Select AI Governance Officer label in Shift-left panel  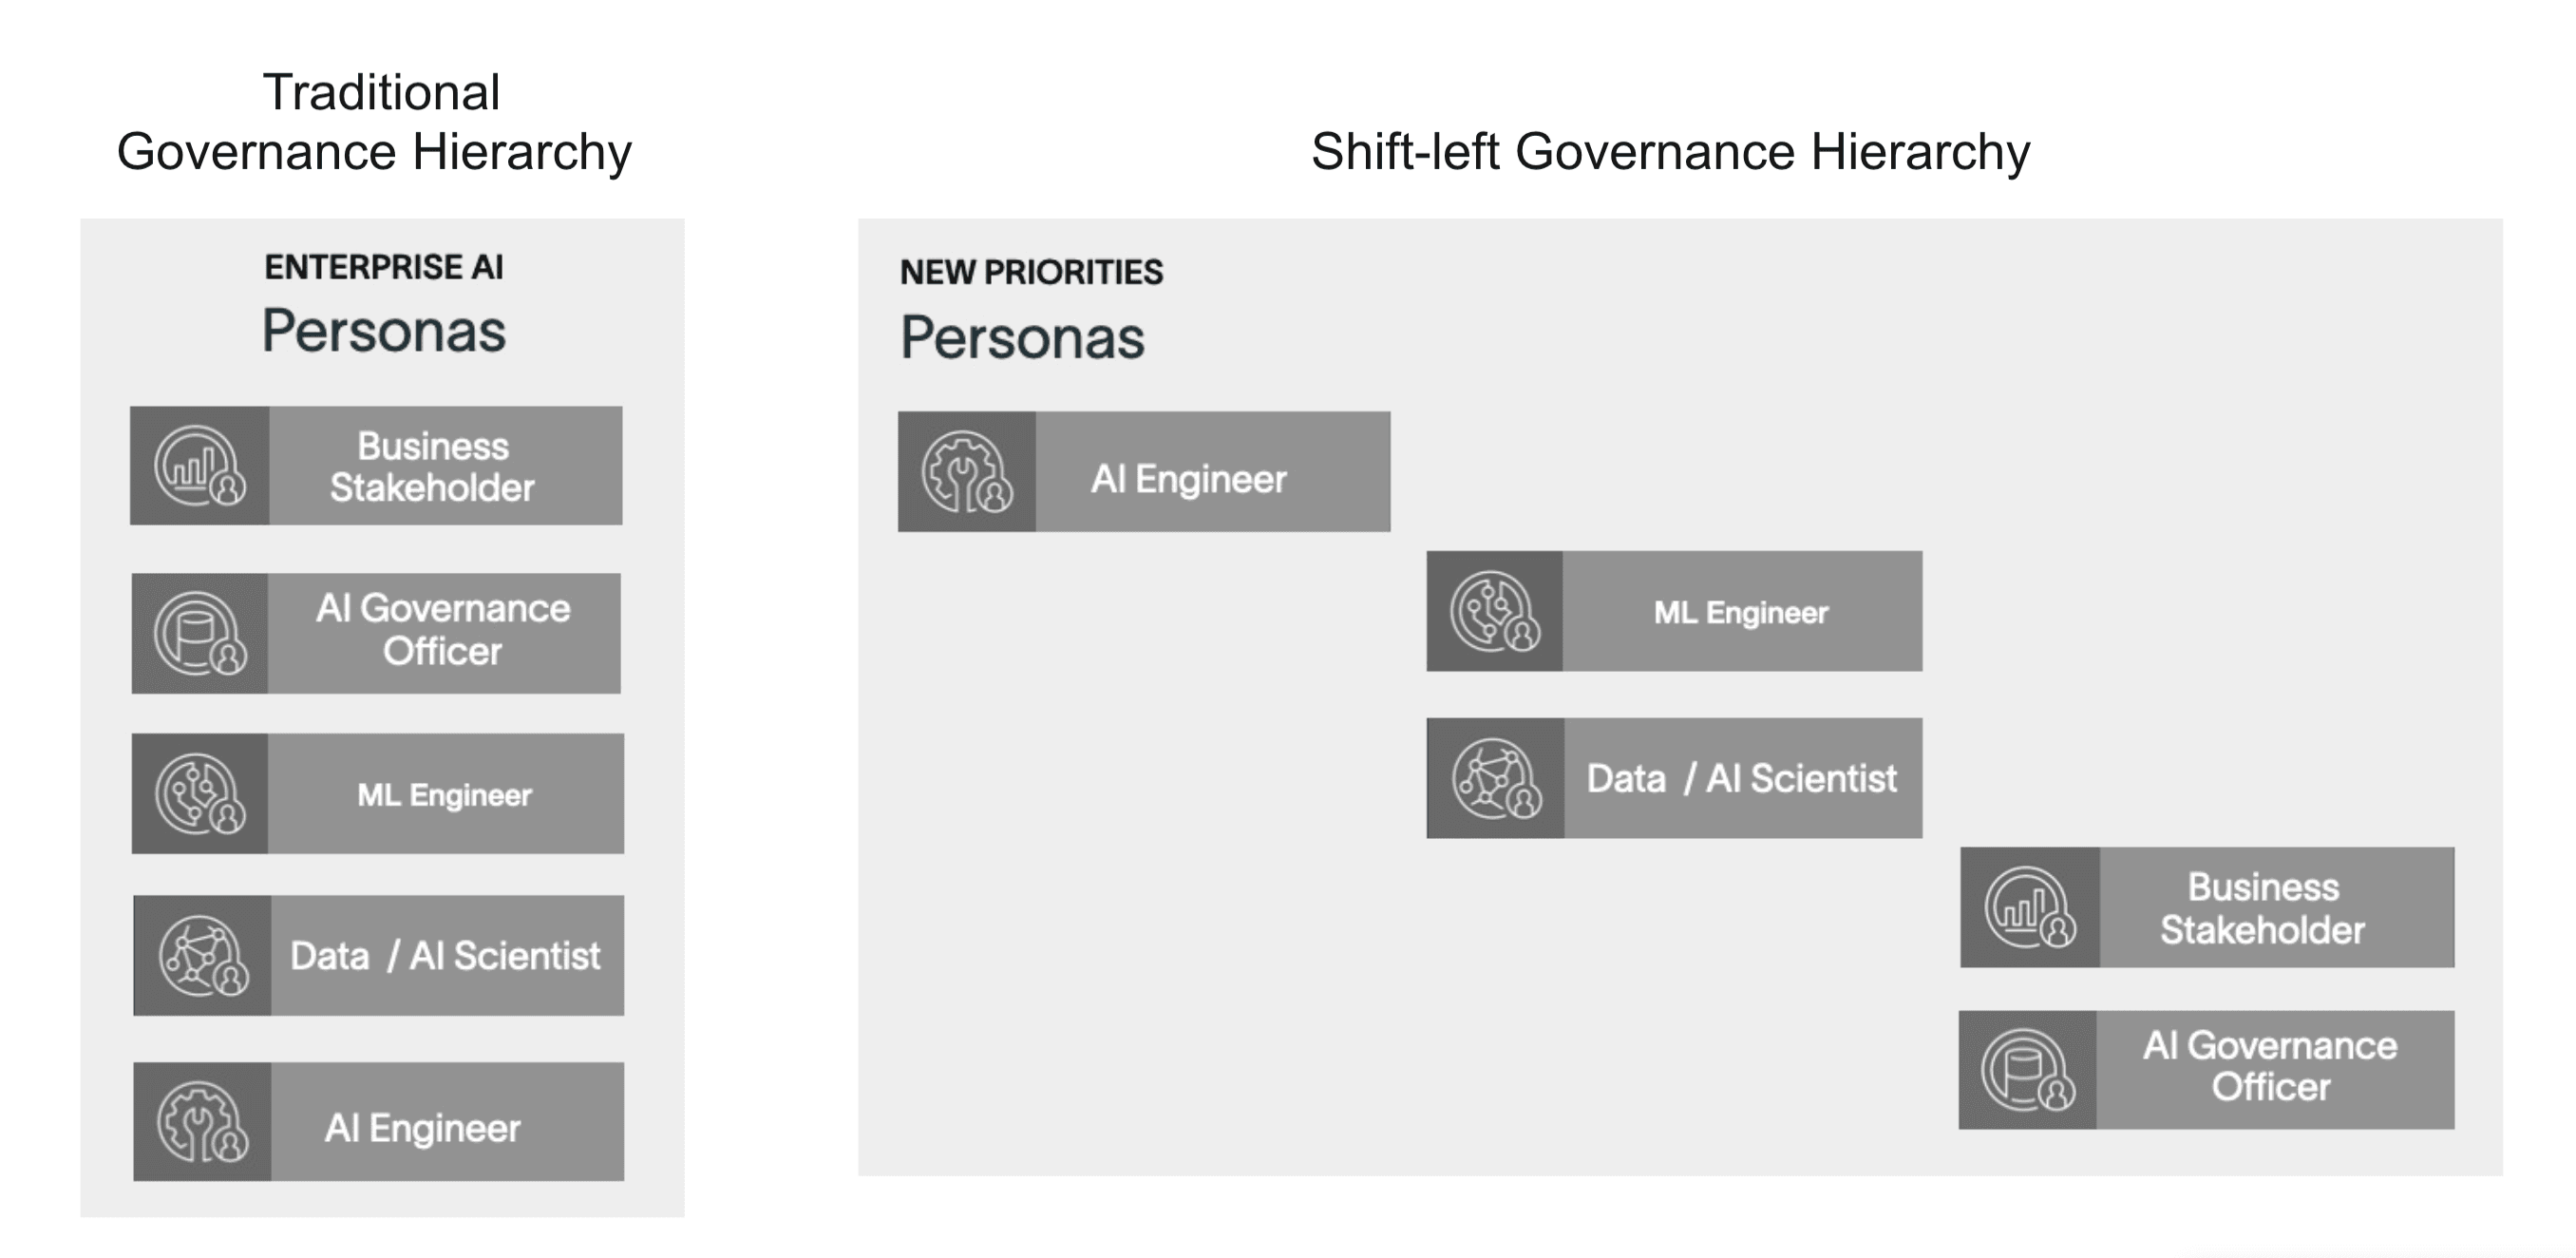pos(2270,1066)
